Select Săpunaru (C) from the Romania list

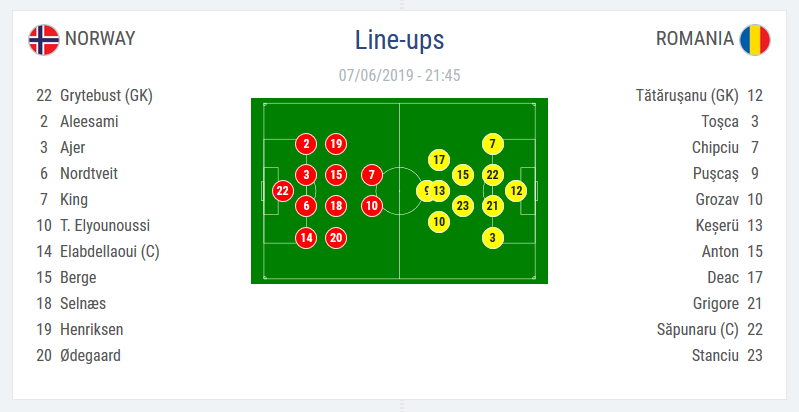699,329
